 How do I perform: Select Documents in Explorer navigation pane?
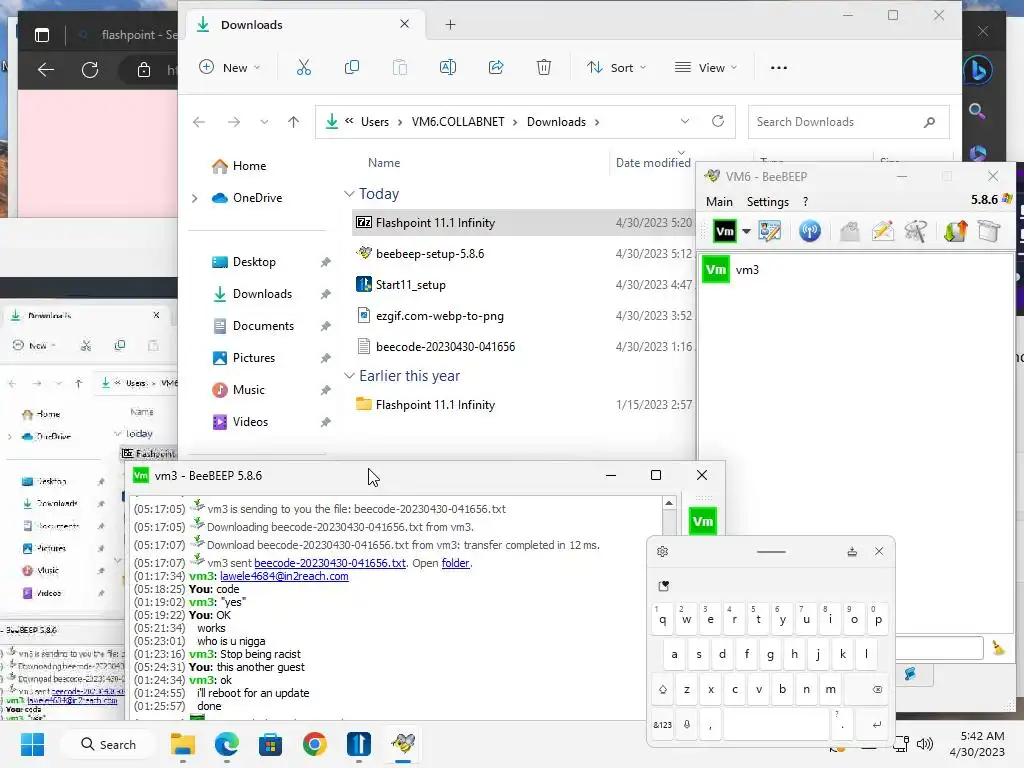tap(253, 326)
